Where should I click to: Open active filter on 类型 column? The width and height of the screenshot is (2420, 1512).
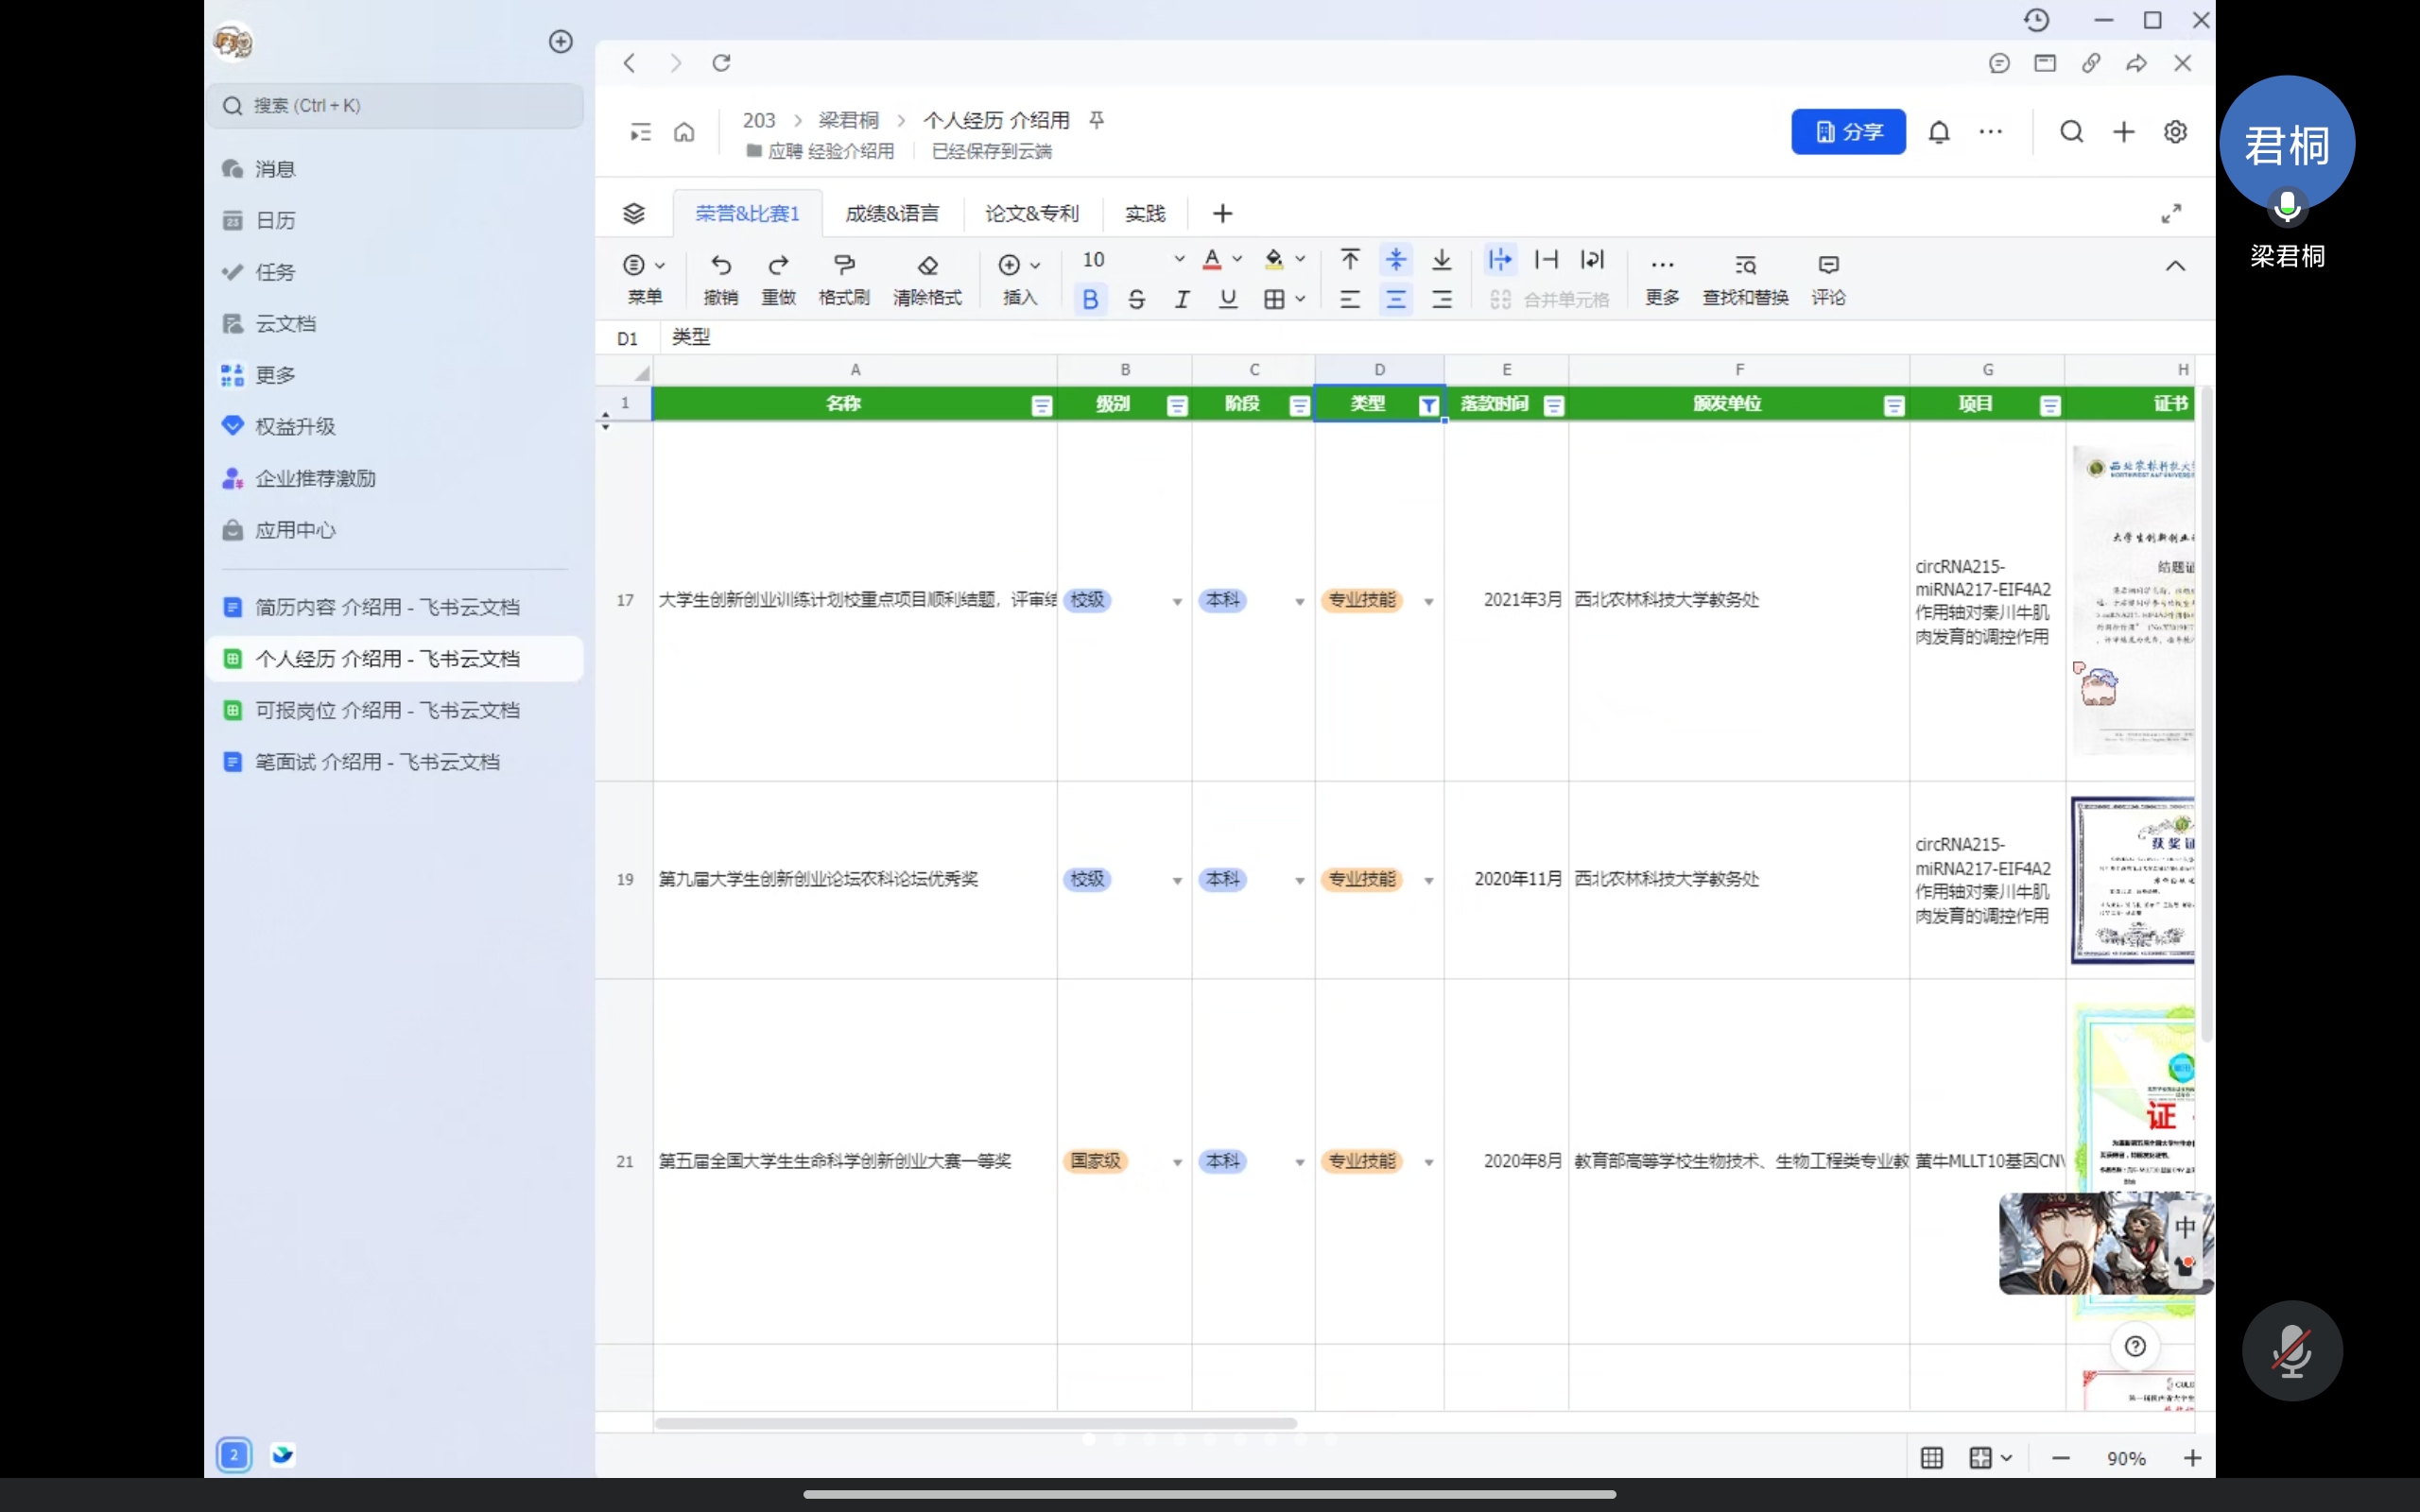[1428, 405]
